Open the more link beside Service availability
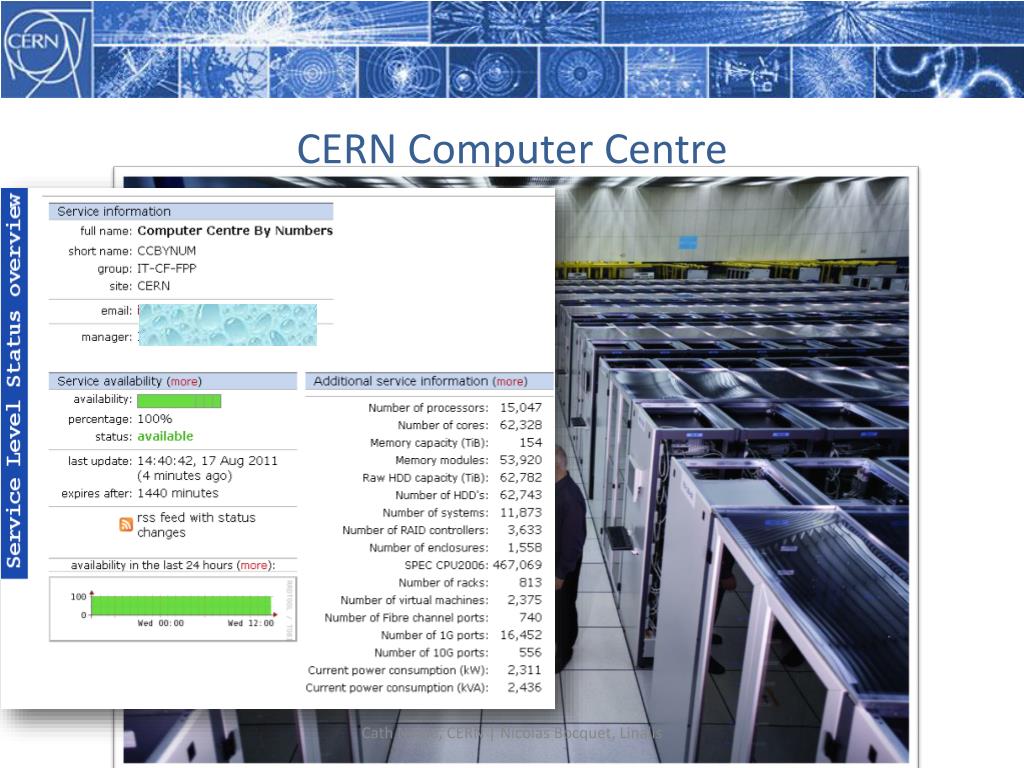 point(184,381)
